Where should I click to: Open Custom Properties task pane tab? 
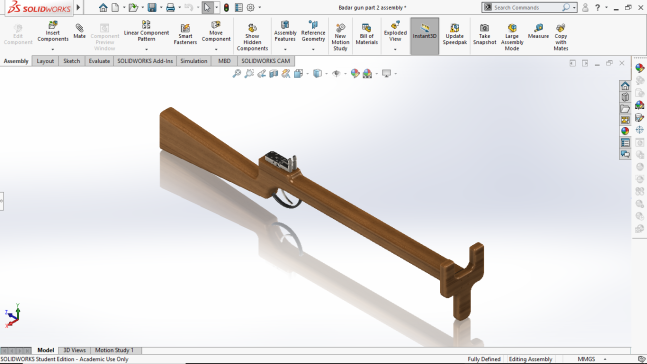pyautogui.click(x=625, y=143)
